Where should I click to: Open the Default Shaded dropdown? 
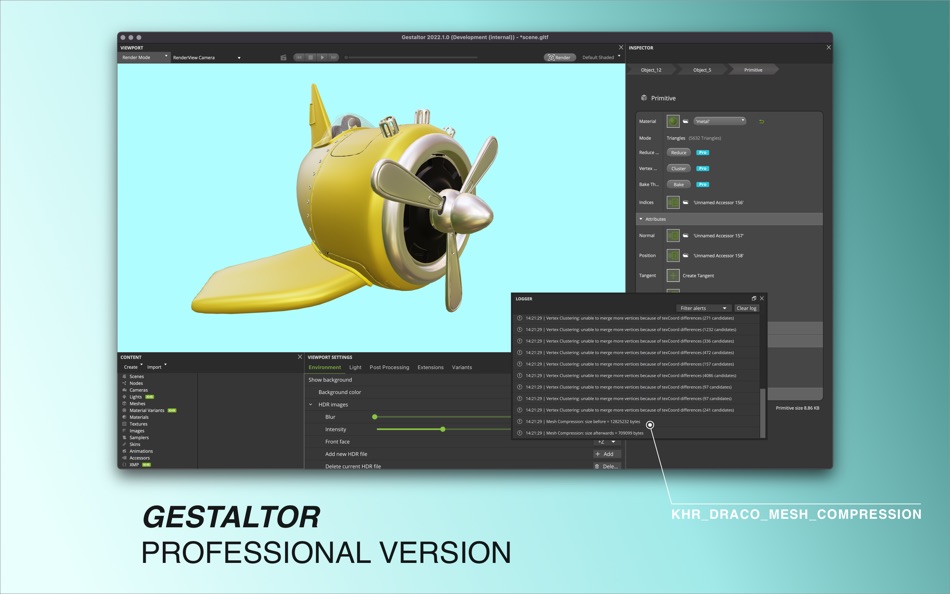601,58
